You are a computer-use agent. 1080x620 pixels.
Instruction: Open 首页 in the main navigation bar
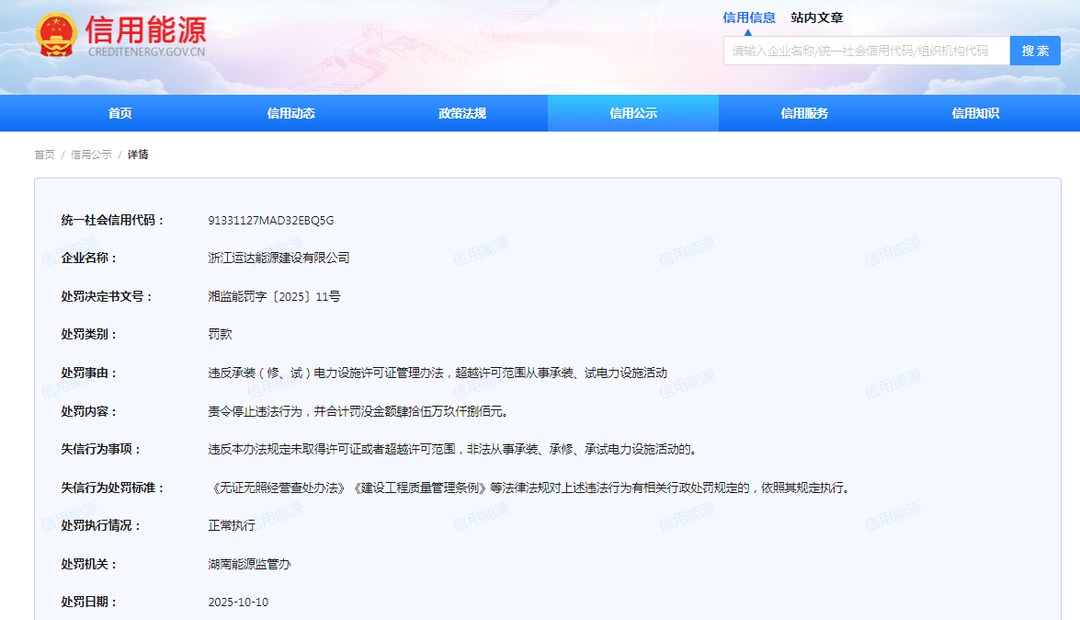(x=120, y=113)
